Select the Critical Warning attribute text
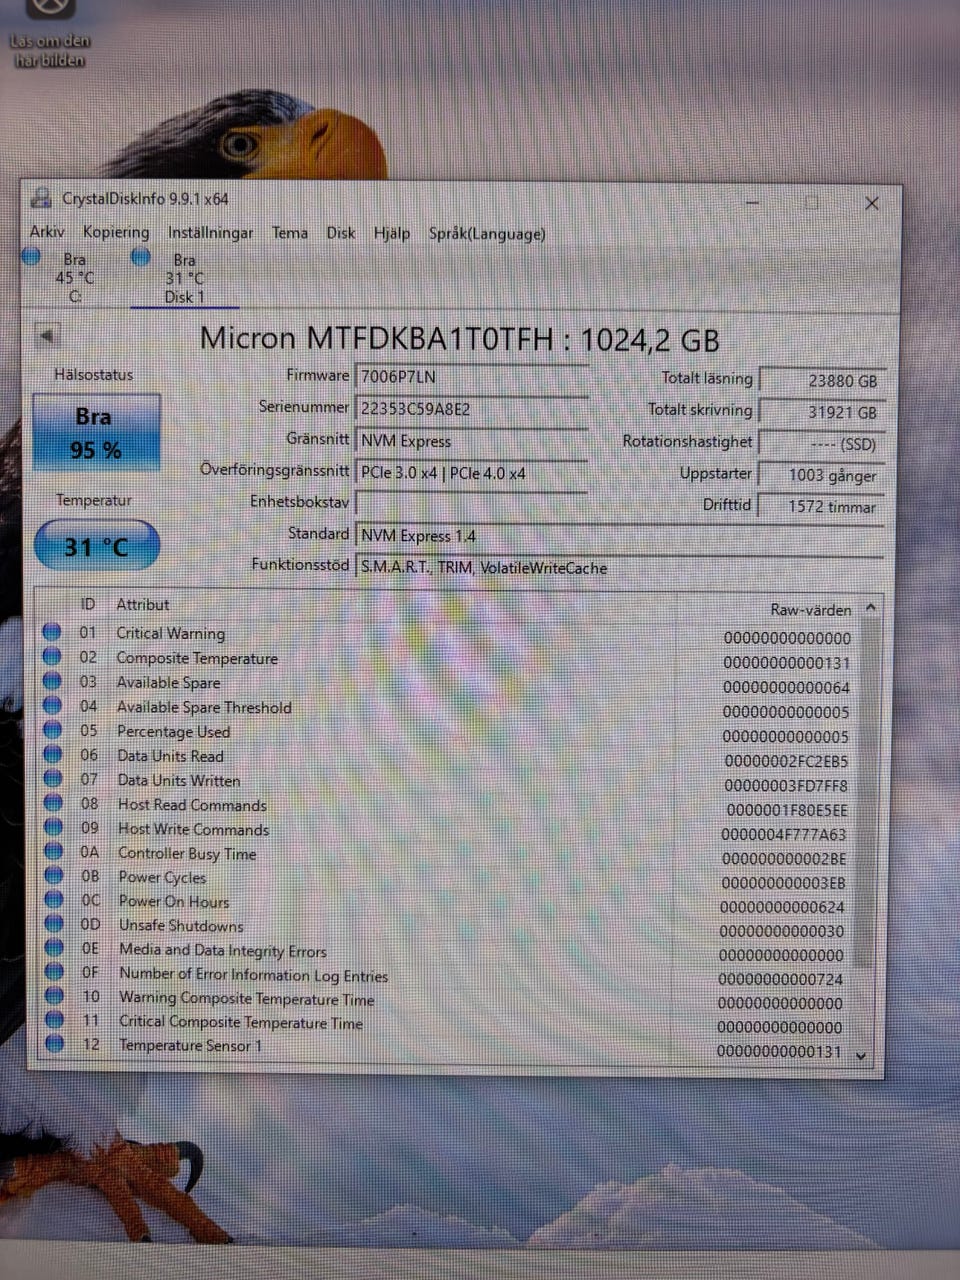Viewport: 960px width, 1280px height. point(171,633)
